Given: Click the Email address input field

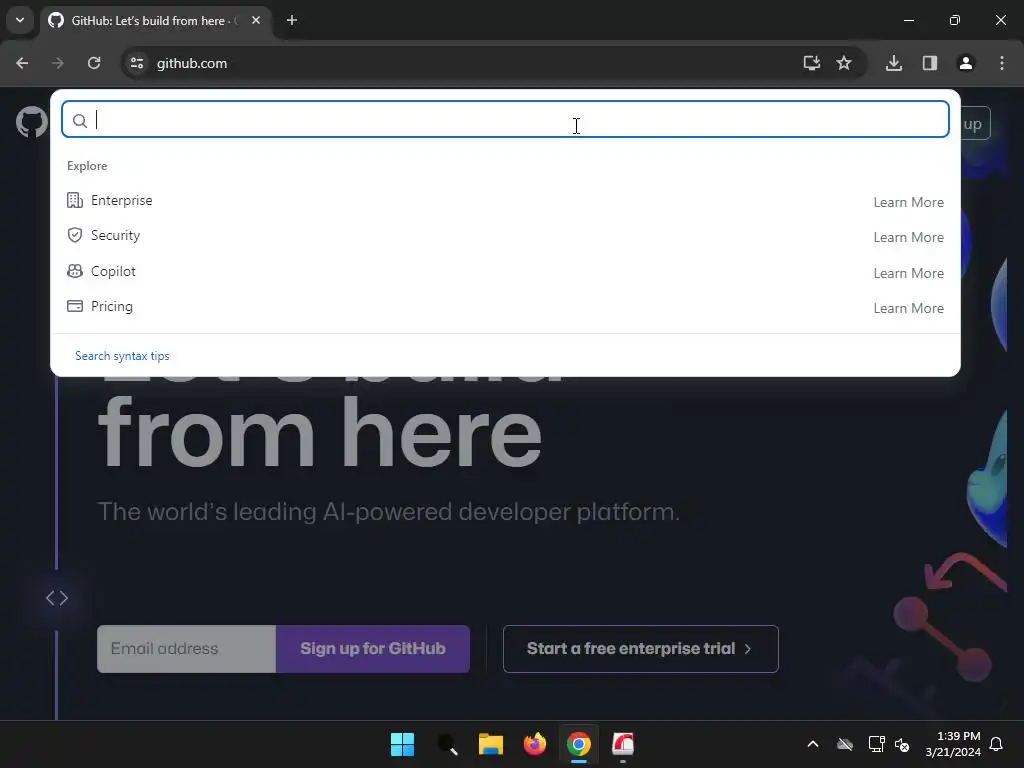Looking at the screenshot, I should 186,649.
